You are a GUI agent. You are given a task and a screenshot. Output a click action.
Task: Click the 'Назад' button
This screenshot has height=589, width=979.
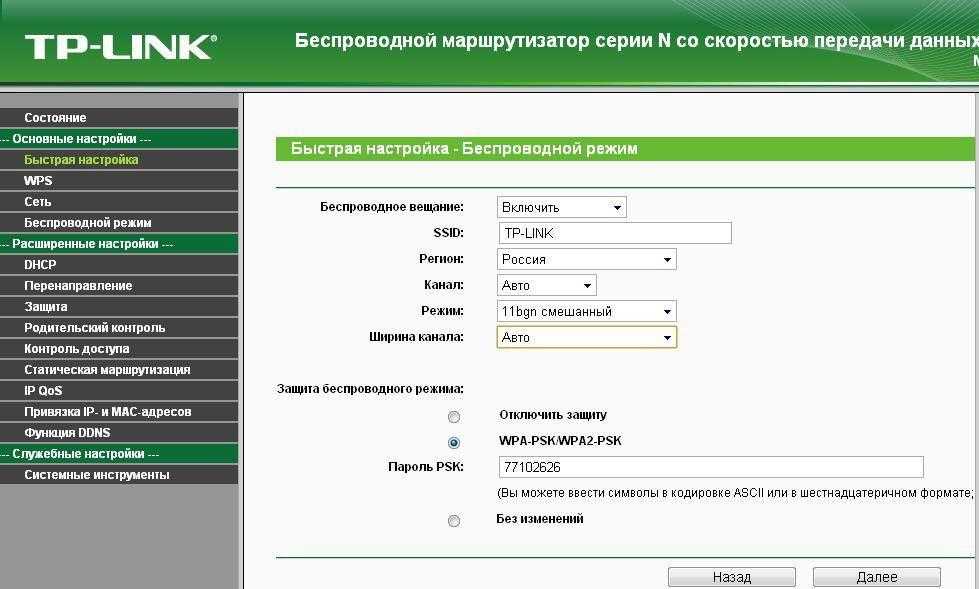point(731,577)
